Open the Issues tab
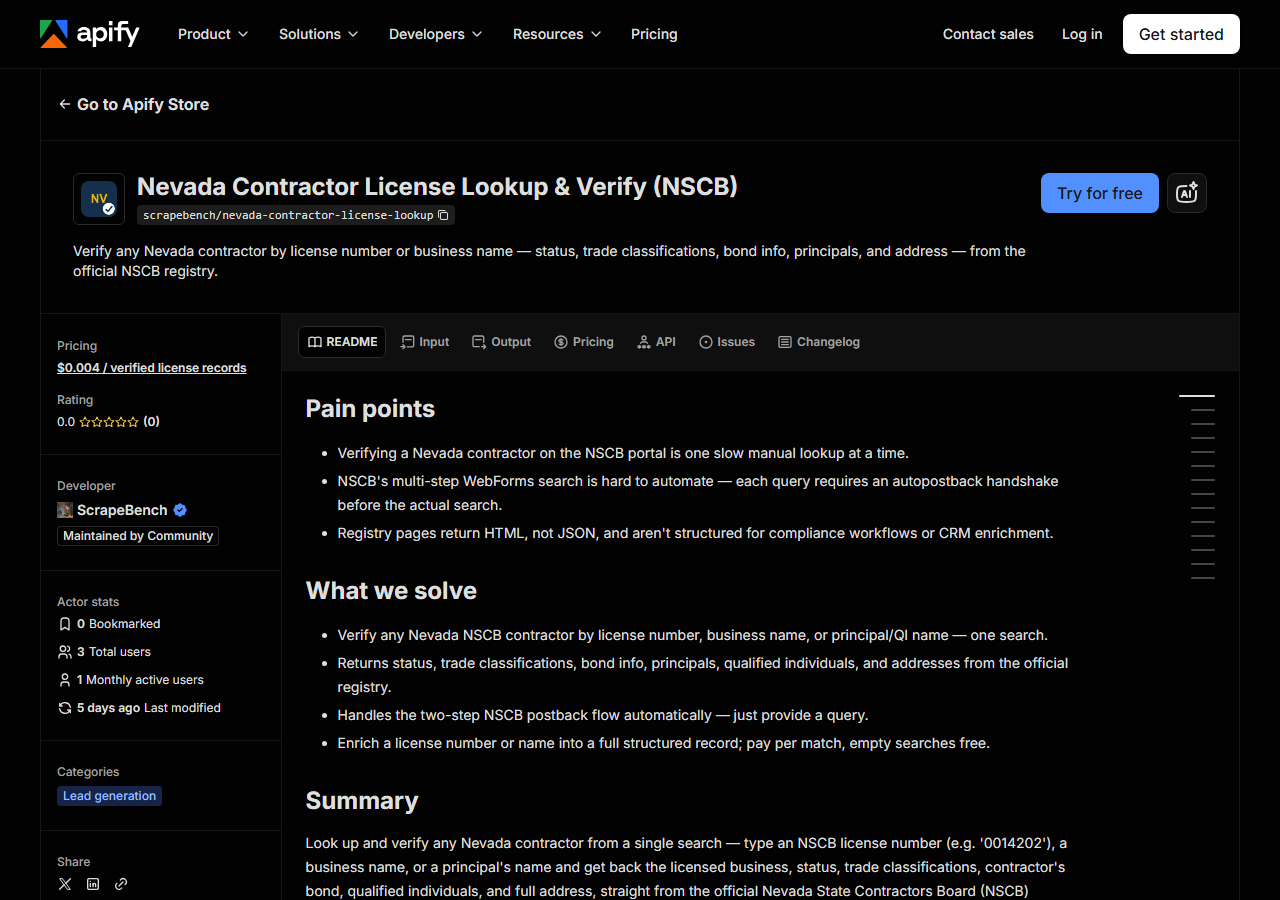This screenshot has width=1280, height=900. [727, 342]
